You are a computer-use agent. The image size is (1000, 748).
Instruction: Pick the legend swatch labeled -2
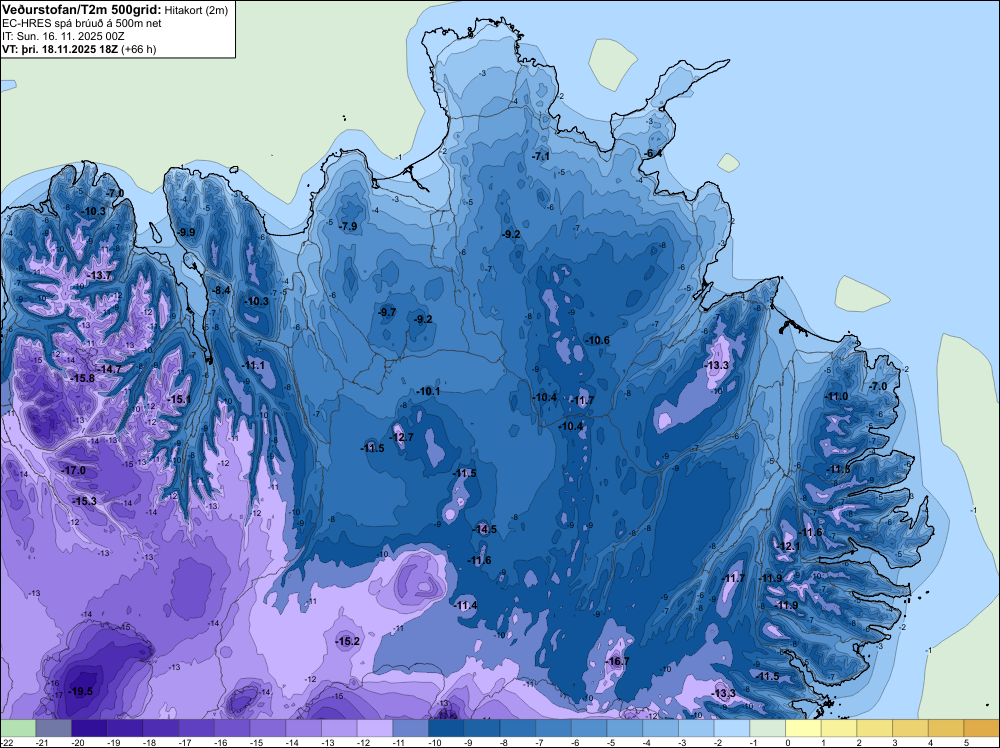pyautogui.click(x=732, y=728)
